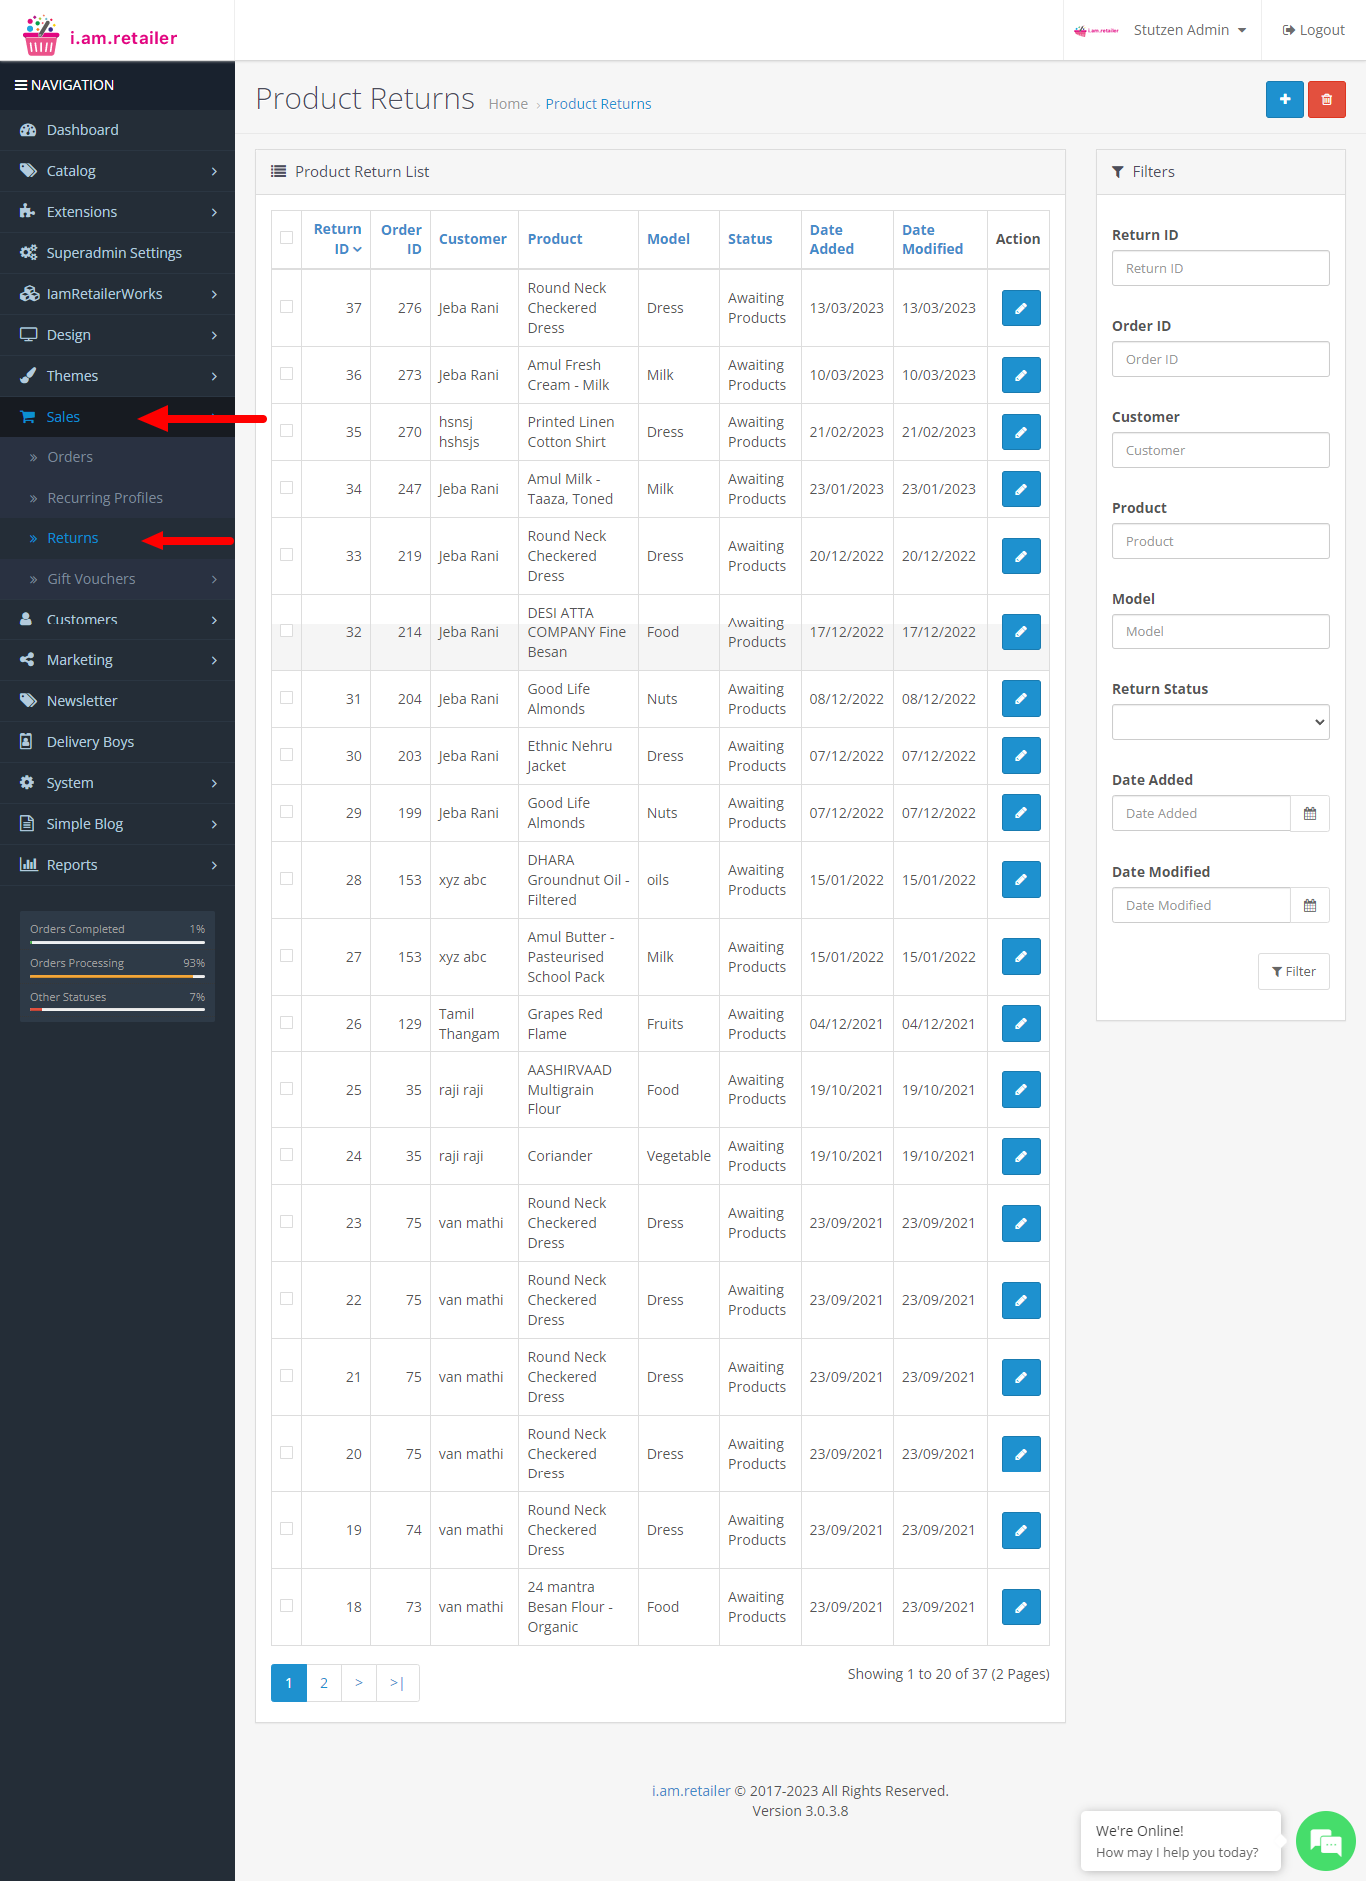
Task: Edit return 28 with pencil icon
Action: click(x=1021, y=880)
